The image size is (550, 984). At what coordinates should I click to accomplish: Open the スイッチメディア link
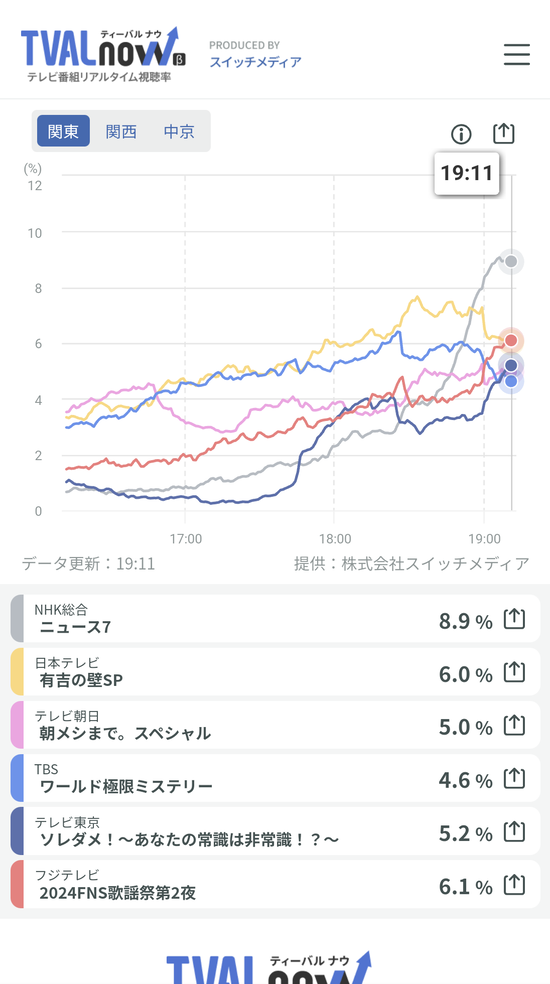pyautogui.click(x=255, y=62)
